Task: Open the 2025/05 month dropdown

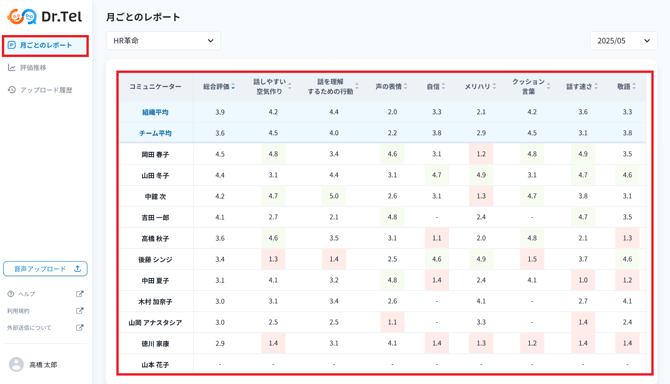Action: click(623, 41)
